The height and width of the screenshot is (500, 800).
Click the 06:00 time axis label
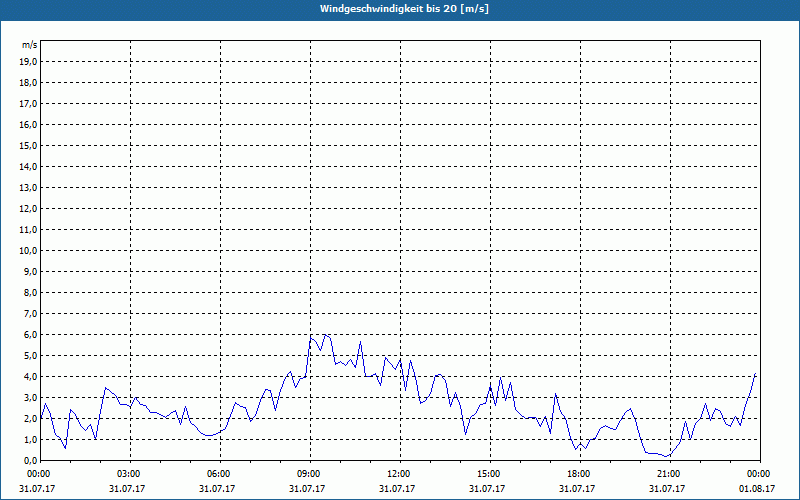click(220, 474)
